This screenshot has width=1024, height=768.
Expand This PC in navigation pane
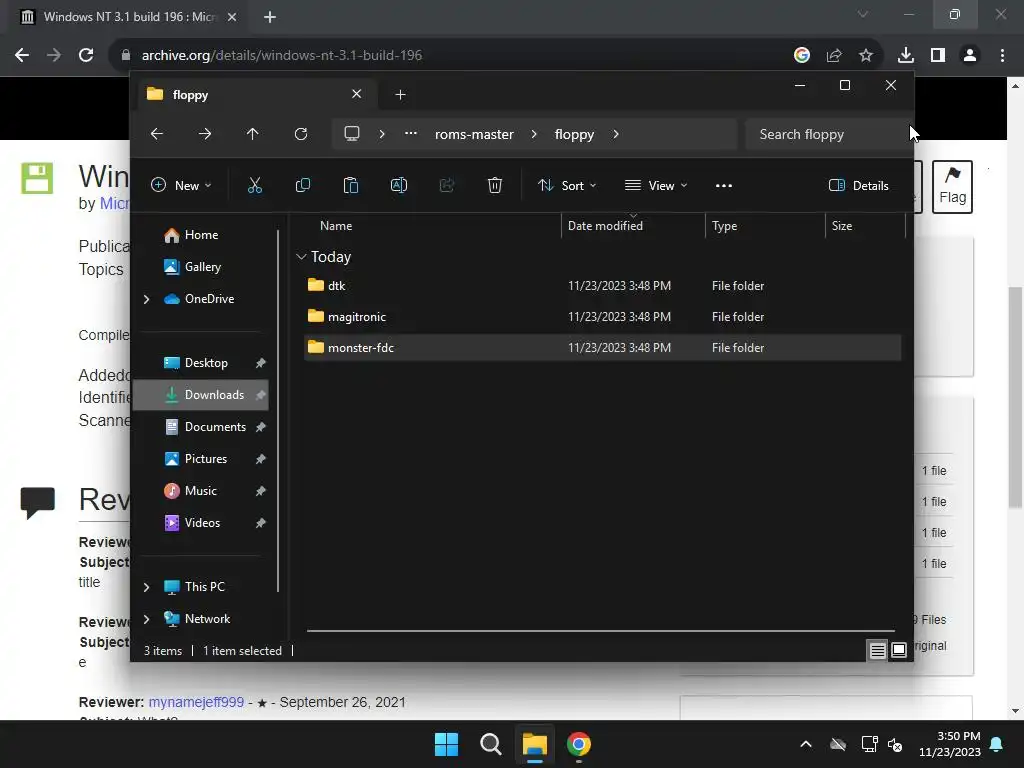tap(146, 587)
